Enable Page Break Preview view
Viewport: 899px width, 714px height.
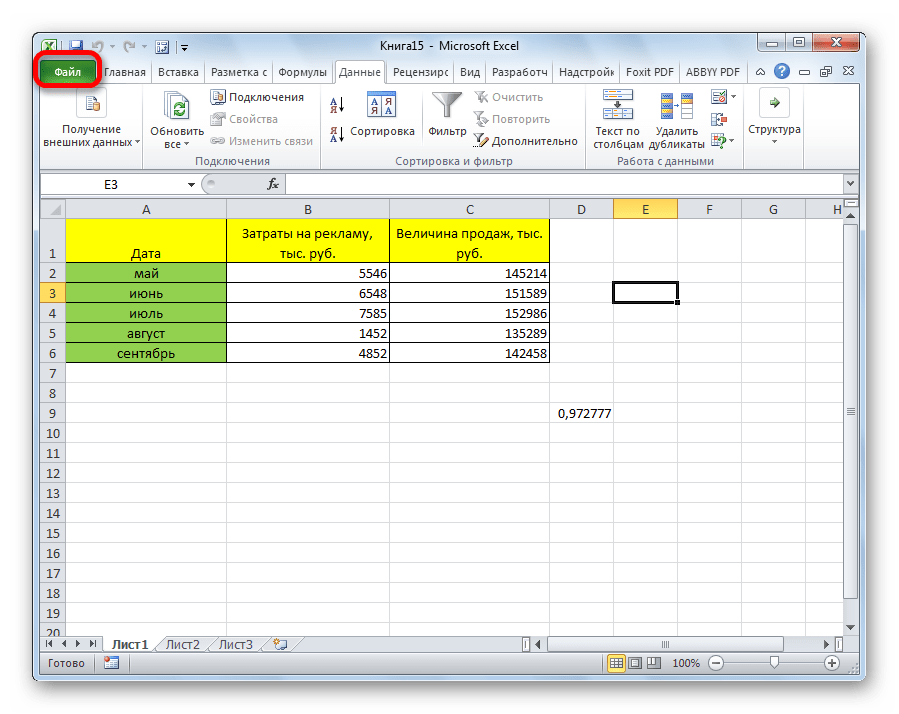tap(656, 663)
